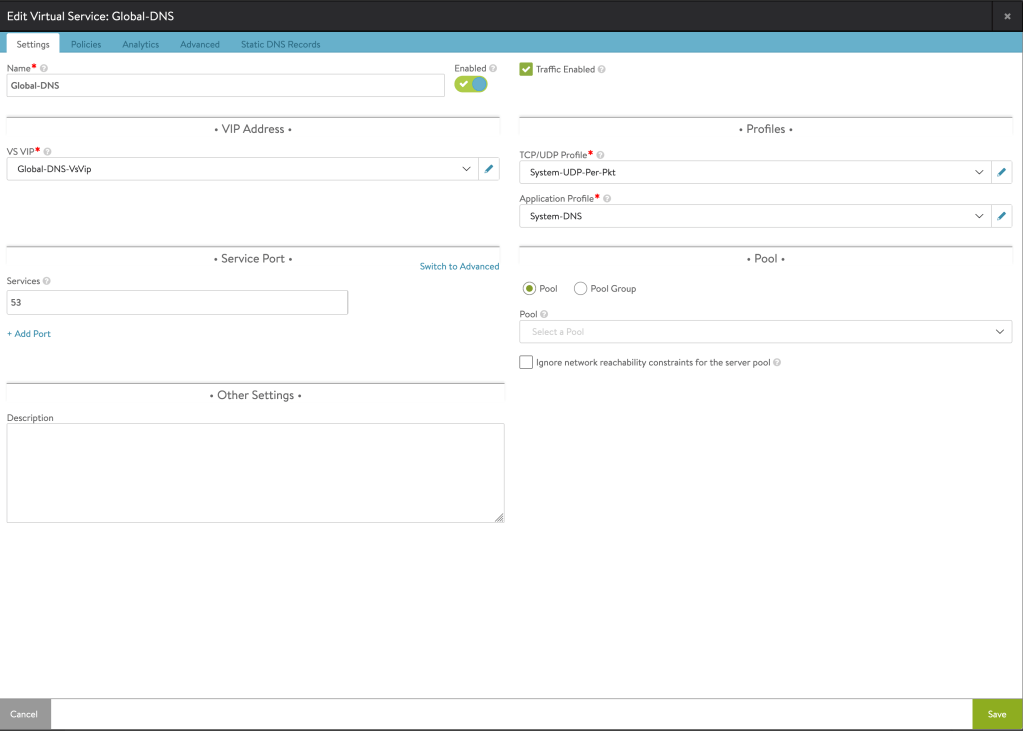
Task: Open the TCP/UDP Profile dropdown
Action: [x=979, y=172]
